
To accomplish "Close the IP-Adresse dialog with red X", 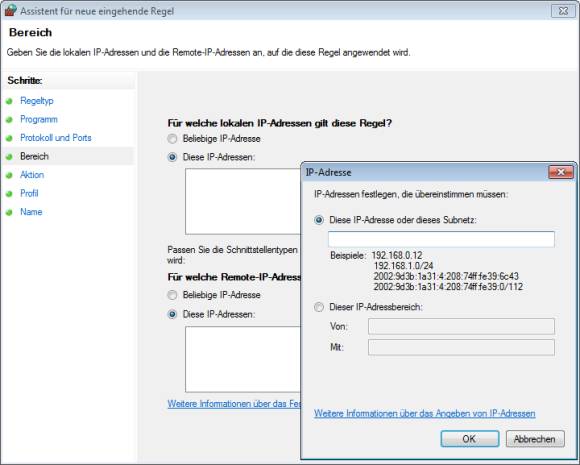I will click(x=561, y=172).
